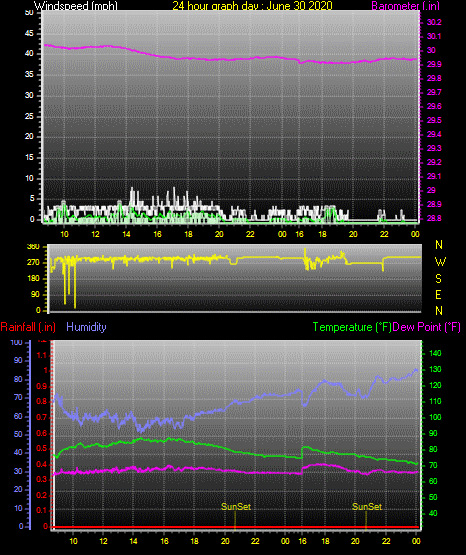Click windspeed scale value 45
The width and height of the screenshot is (466, 555).
pos(29,33)
